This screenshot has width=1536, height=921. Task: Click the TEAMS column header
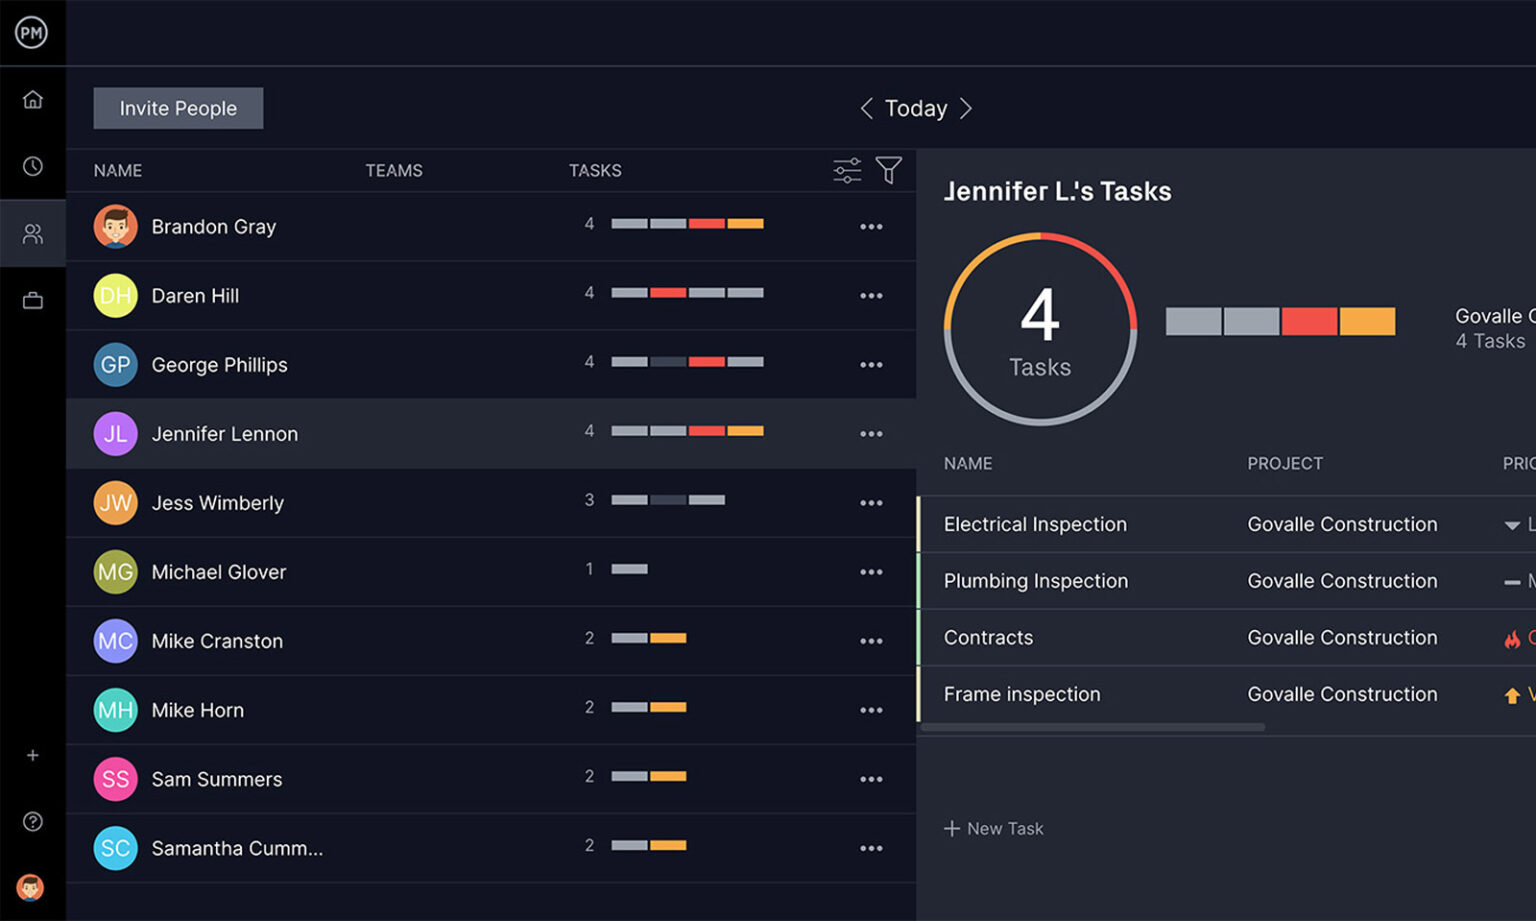pos(394,170)
